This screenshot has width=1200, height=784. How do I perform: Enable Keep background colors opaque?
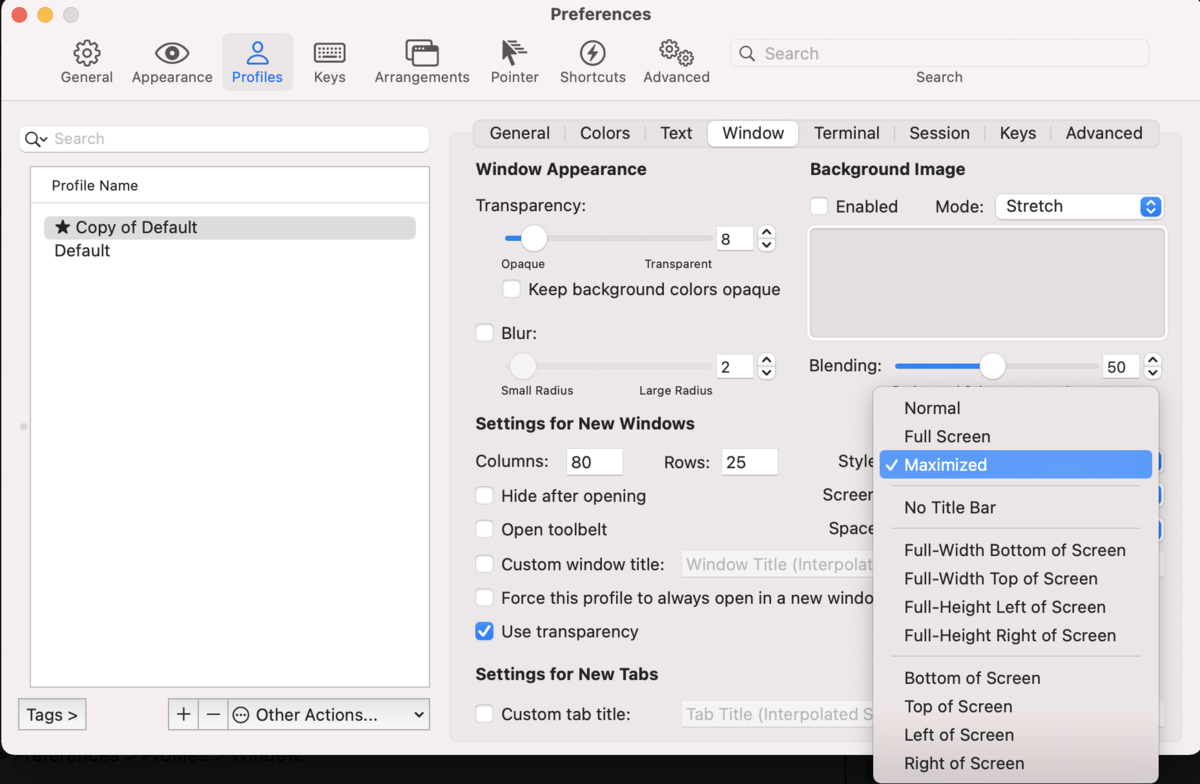[x=511, y=289]
